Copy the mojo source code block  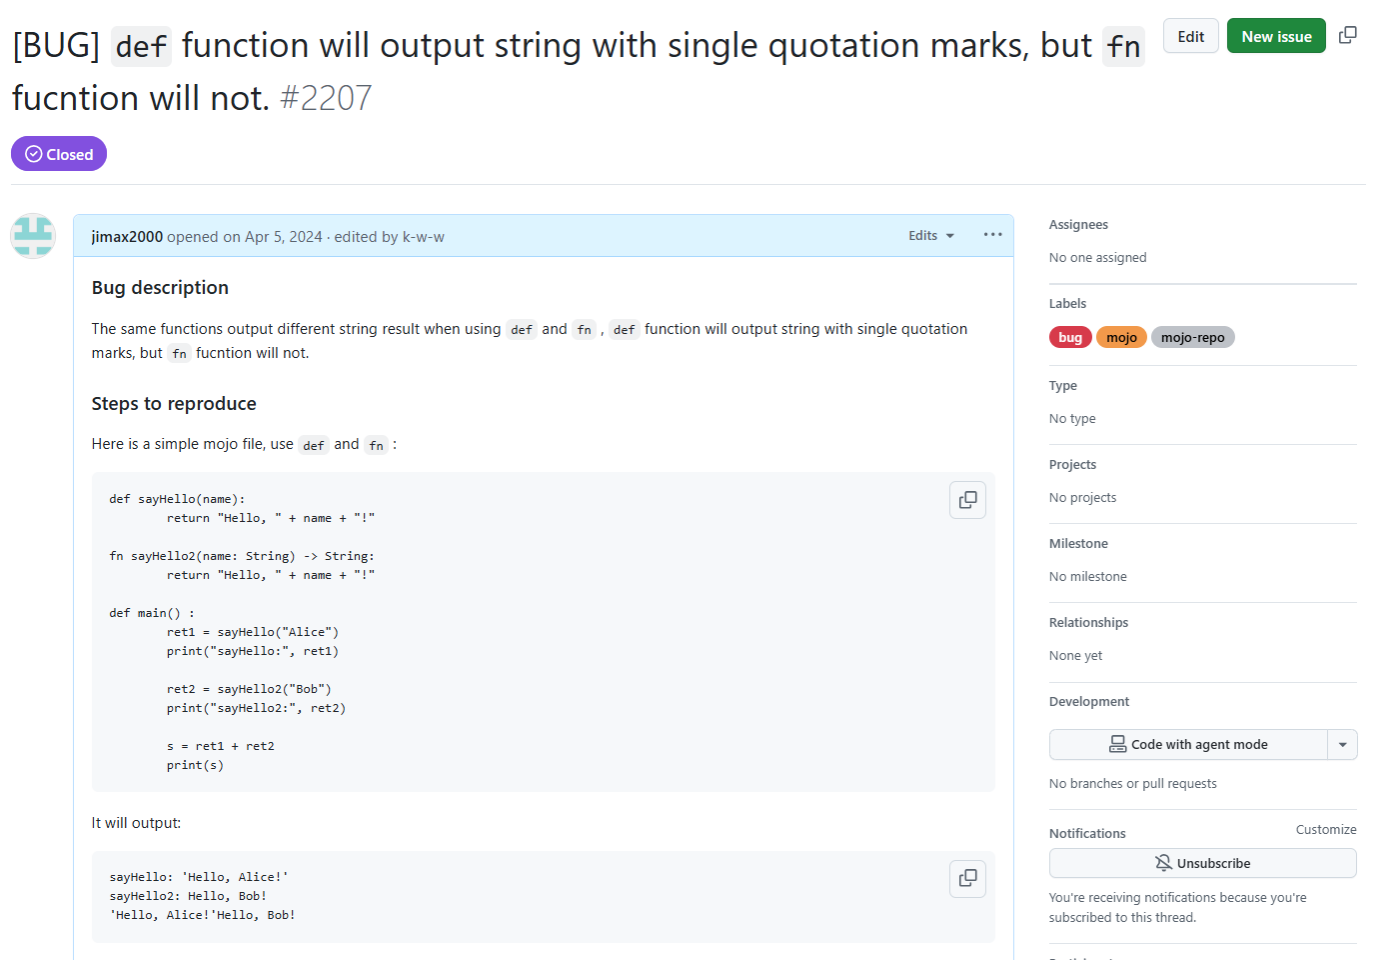[967, 500]
